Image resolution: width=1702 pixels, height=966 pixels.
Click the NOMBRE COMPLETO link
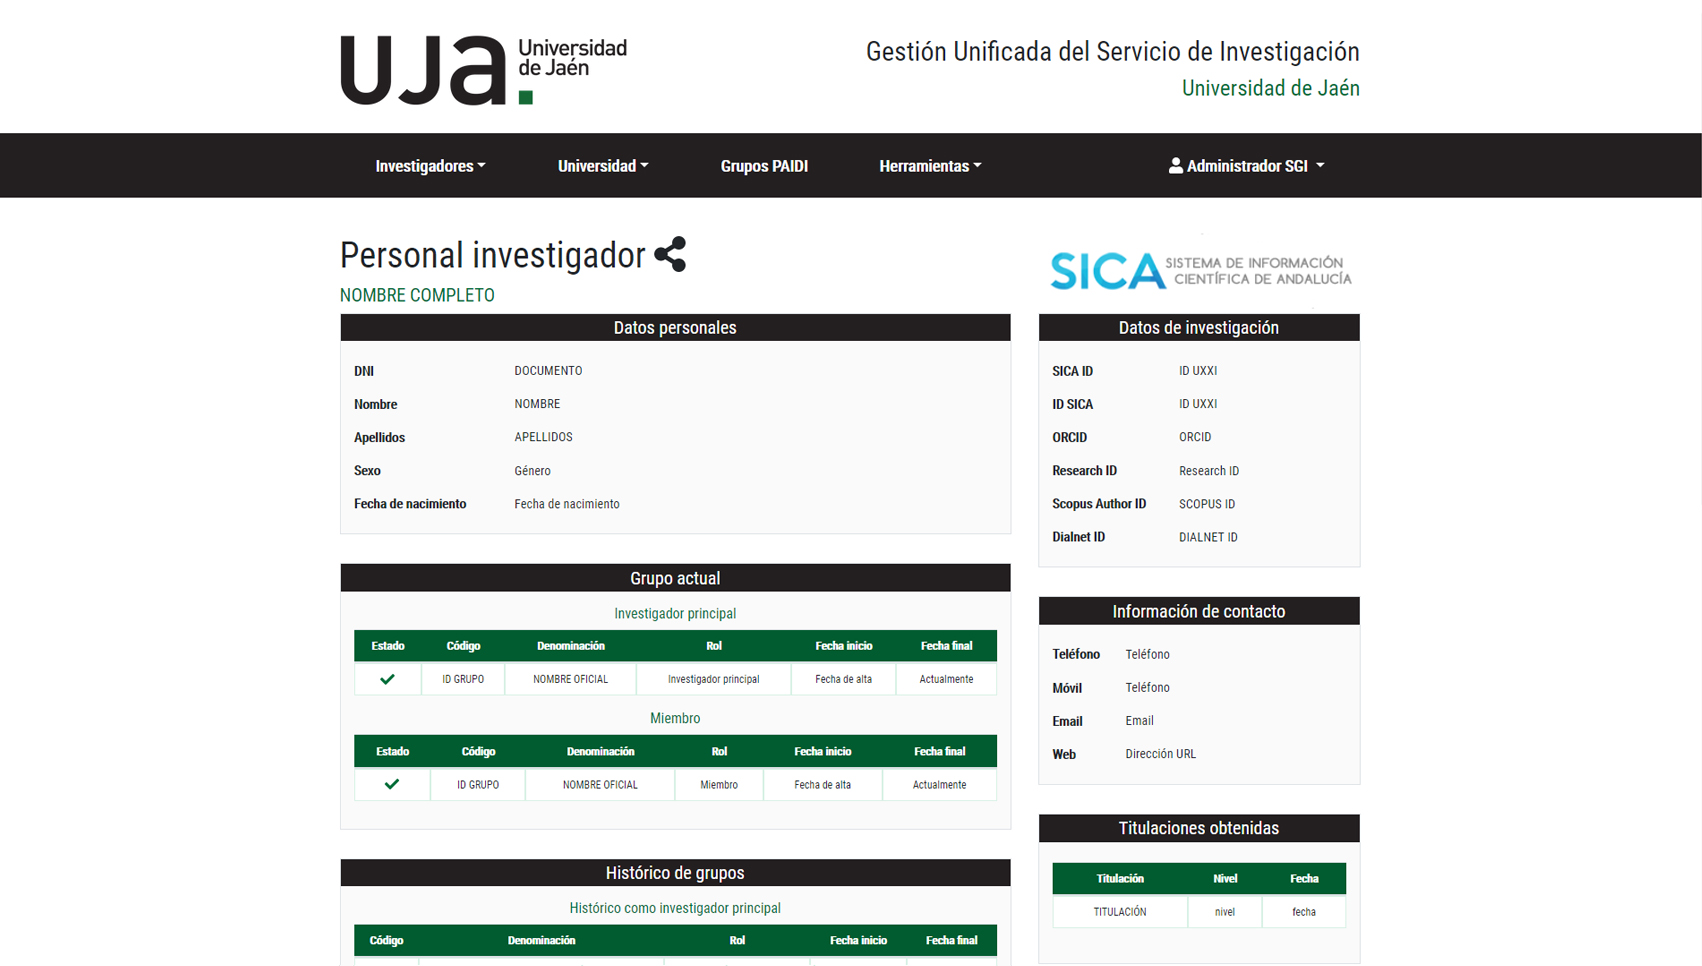pos(417,295)
